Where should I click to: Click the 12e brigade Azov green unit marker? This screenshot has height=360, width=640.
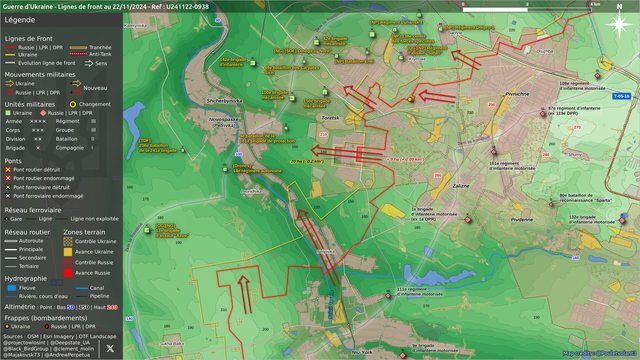point(147,230)
